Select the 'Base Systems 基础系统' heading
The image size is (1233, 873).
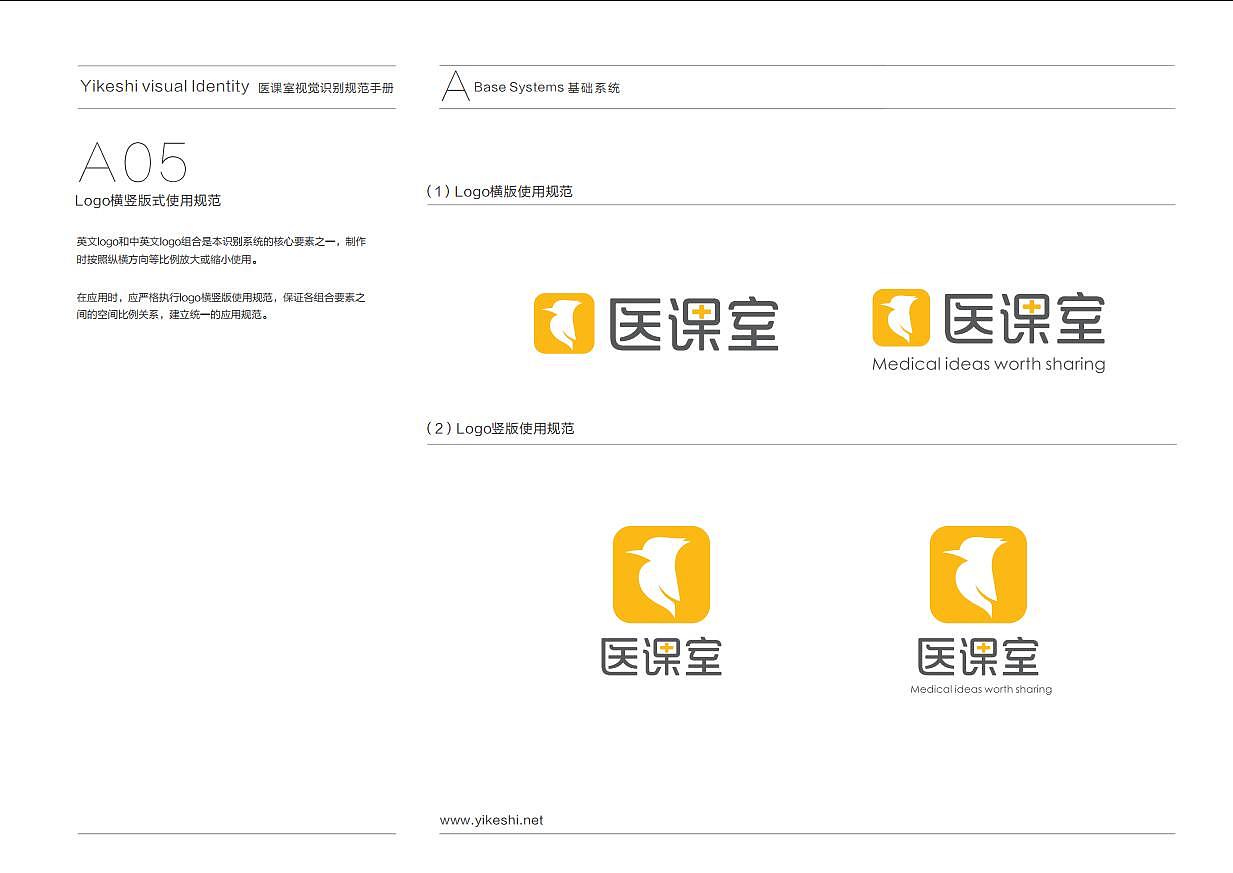pos(547,88)
